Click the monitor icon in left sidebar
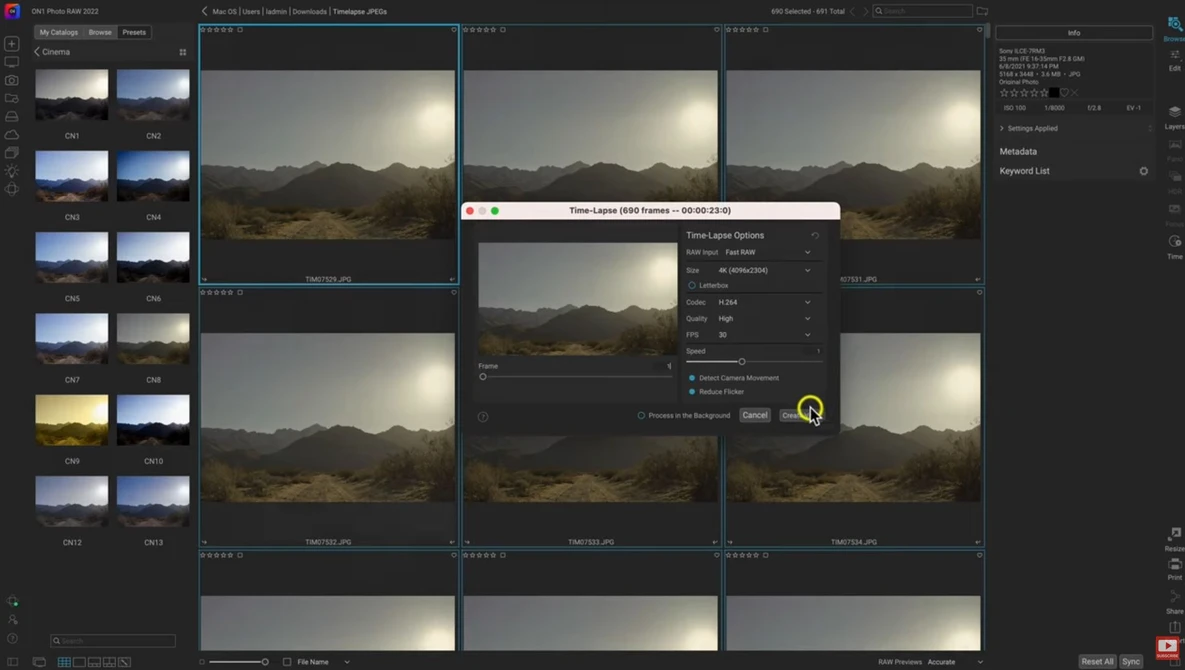 tap(11, 62)
